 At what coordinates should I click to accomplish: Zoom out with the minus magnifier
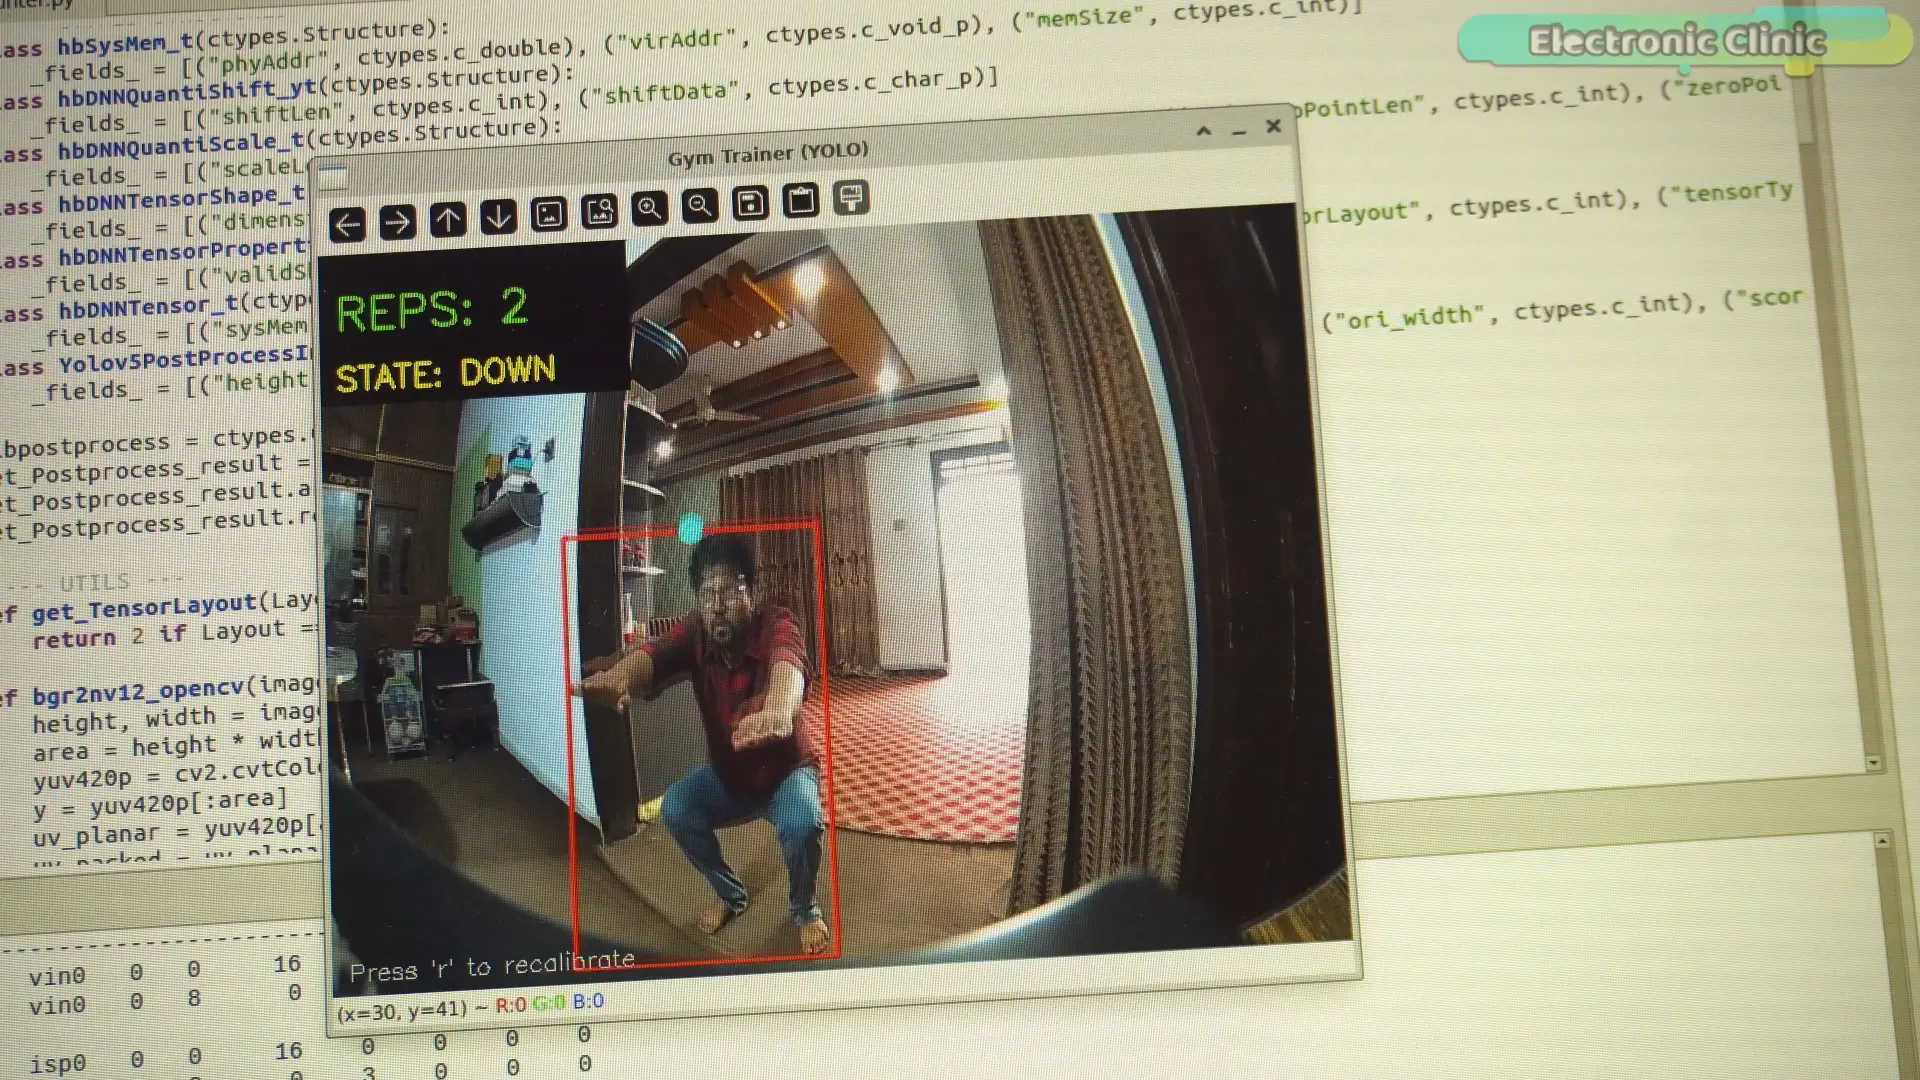click(x=700, y=205)
